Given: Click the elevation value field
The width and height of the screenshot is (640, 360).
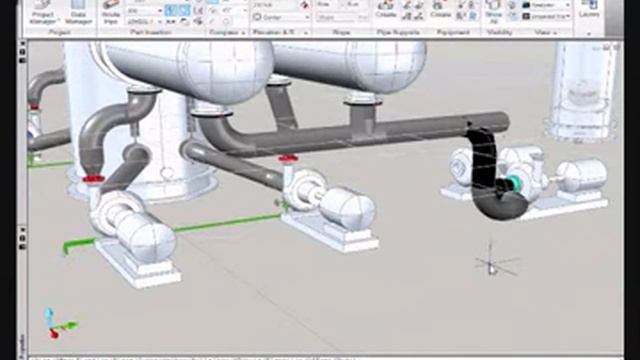Looking at the screenshot, I should (276, 5).
